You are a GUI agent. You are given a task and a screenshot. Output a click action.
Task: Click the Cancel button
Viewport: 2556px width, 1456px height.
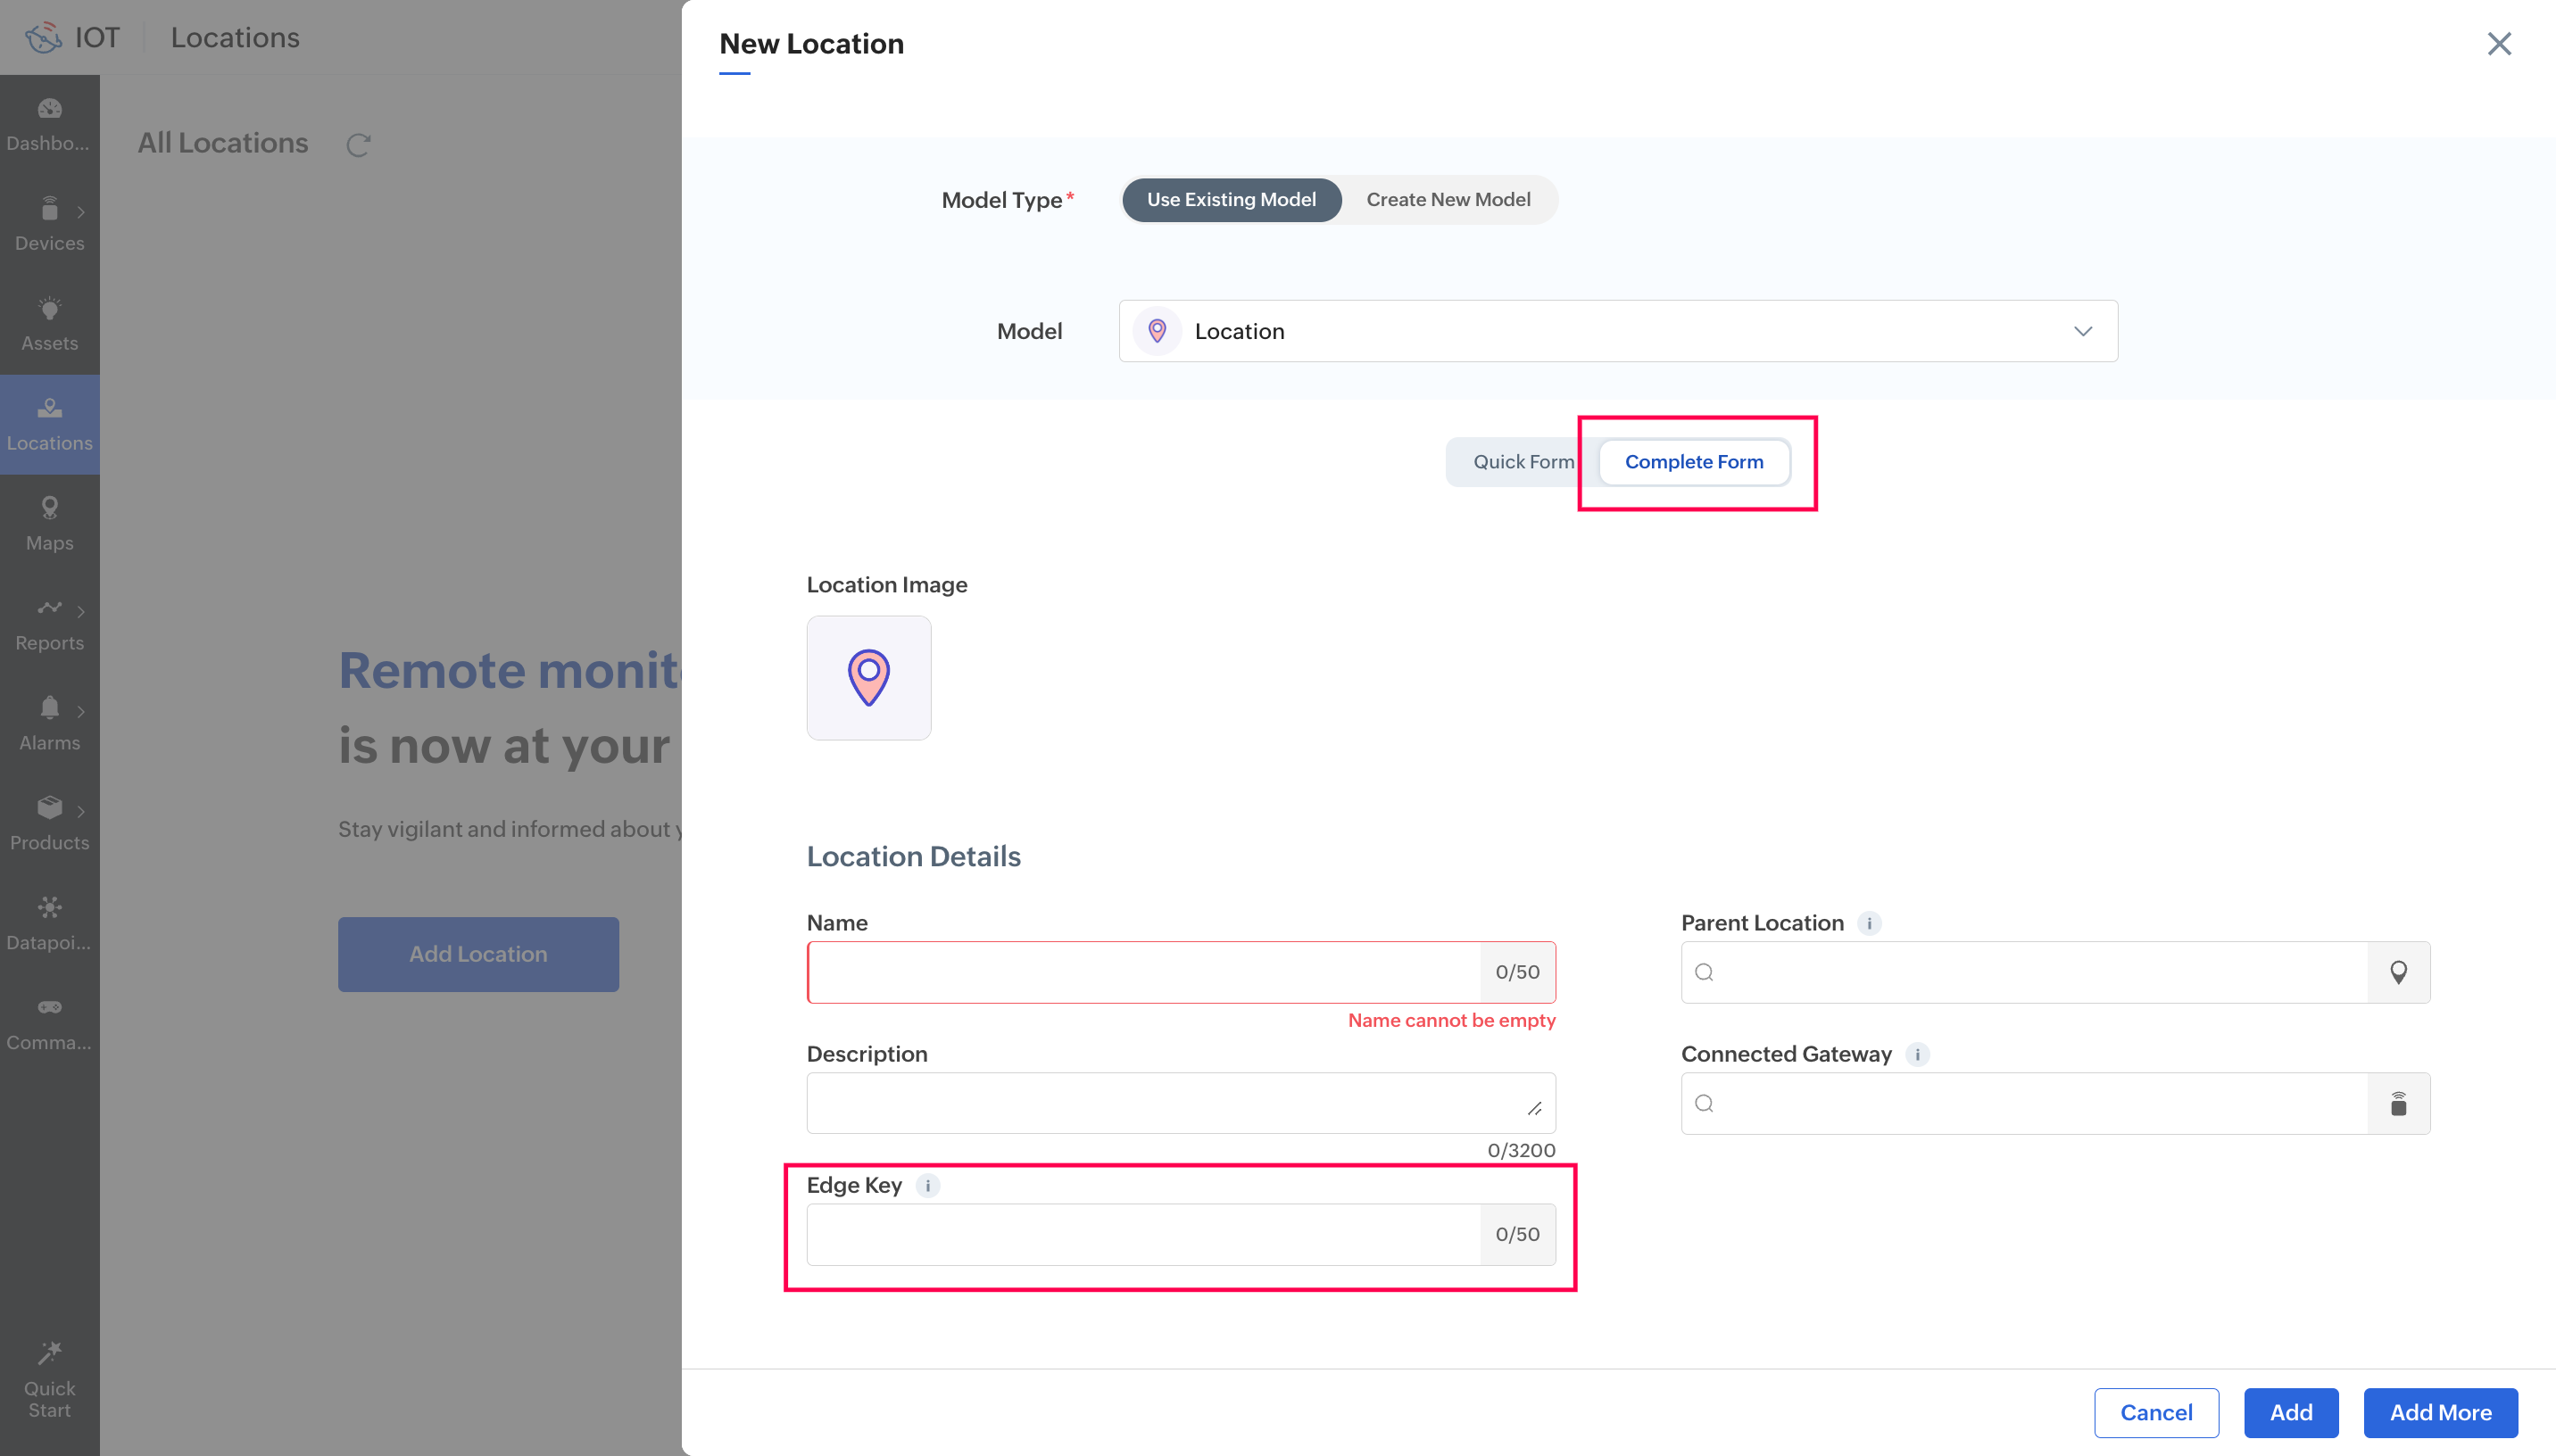tap(2155, 1412)
